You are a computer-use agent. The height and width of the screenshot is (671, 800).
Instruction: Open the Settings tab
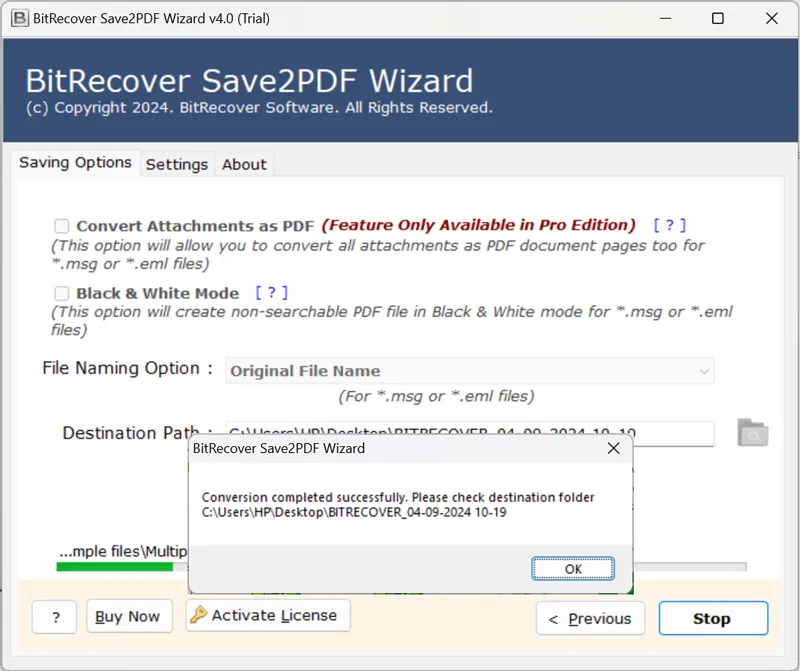point(177,164)
